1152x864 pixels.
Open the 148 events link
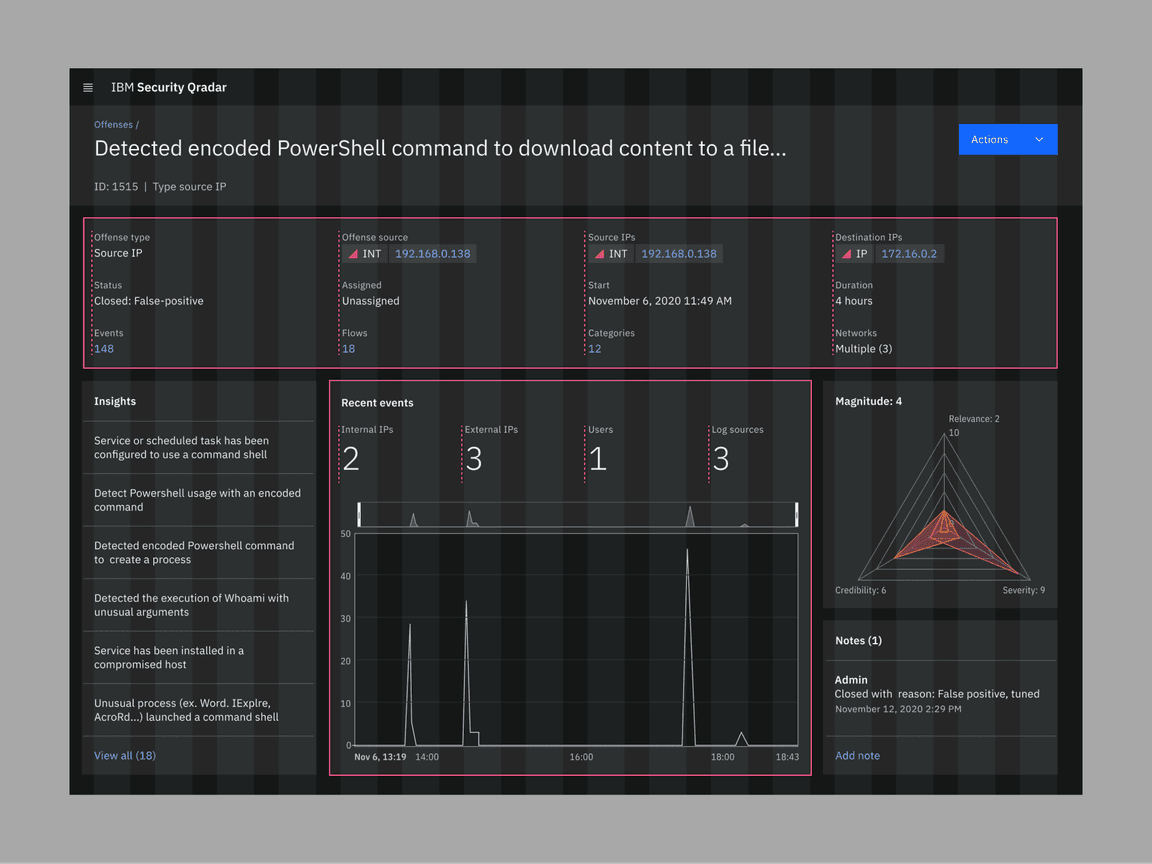click(x=104, y=349)
